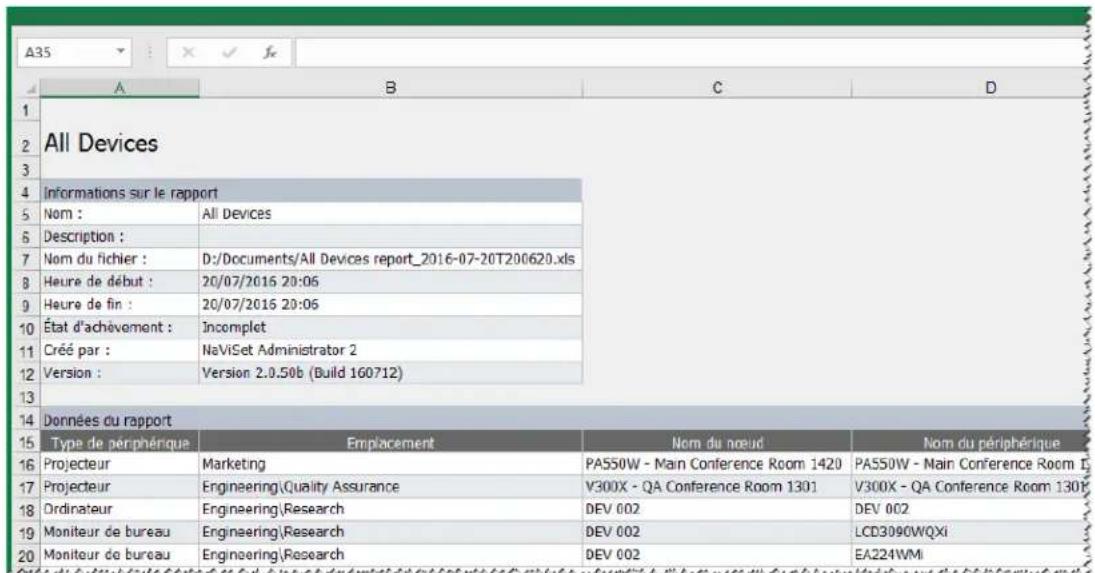Click the date value in row 9

click(390, 304)
